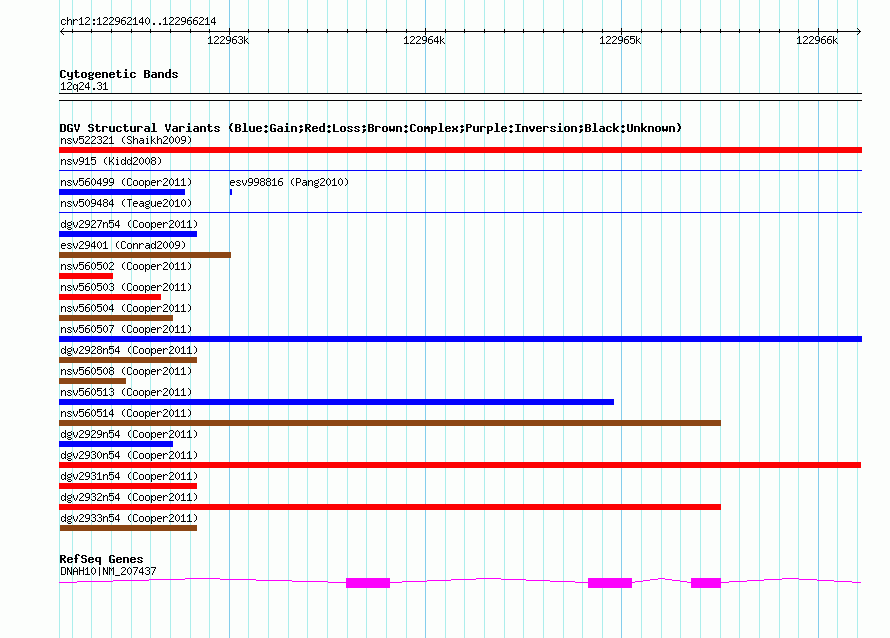Select the red nsv522321 loss bar

tap(460, 150)
